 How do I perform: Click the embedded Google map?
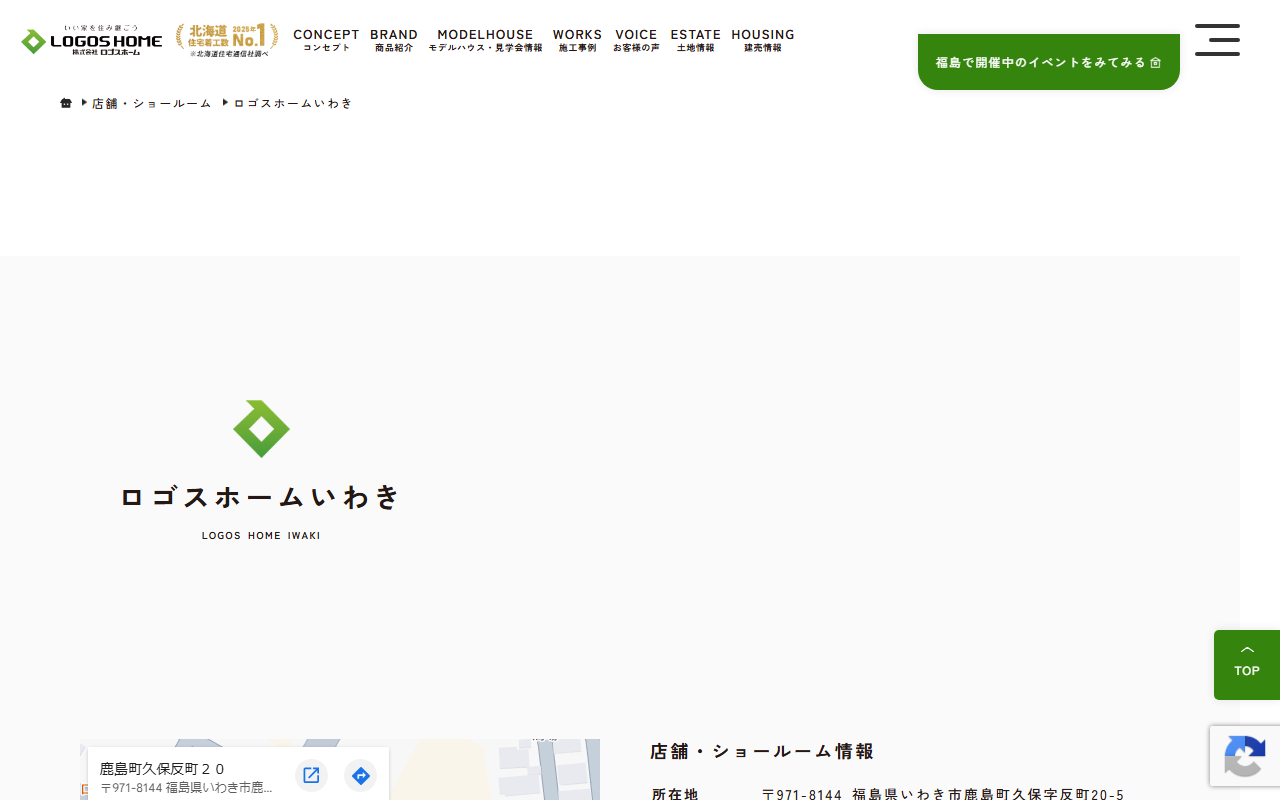coord(340,770)
